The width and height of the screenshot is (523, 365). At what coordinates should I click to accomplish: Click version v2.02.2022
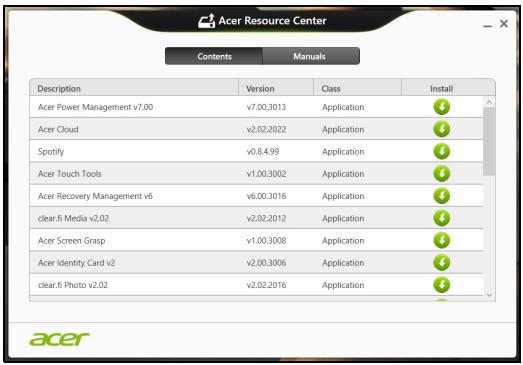point(266,129)
